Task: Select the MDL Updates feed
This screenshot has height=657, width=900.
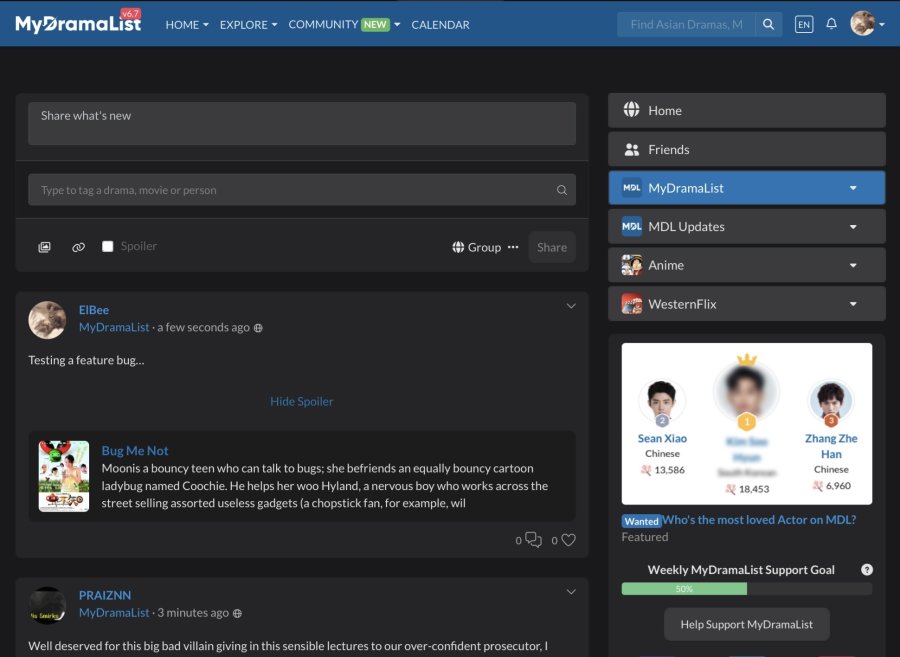Action: coord(746,227)
